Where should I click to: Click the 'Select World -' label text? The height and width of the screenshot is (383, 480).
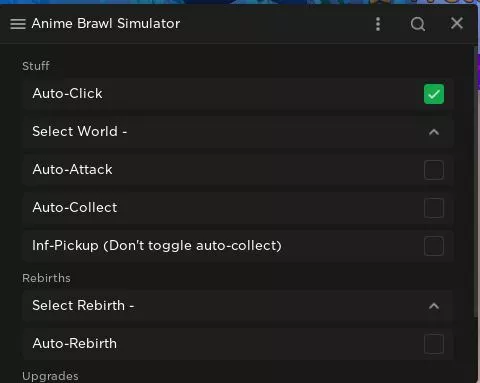tap(80, 131)
